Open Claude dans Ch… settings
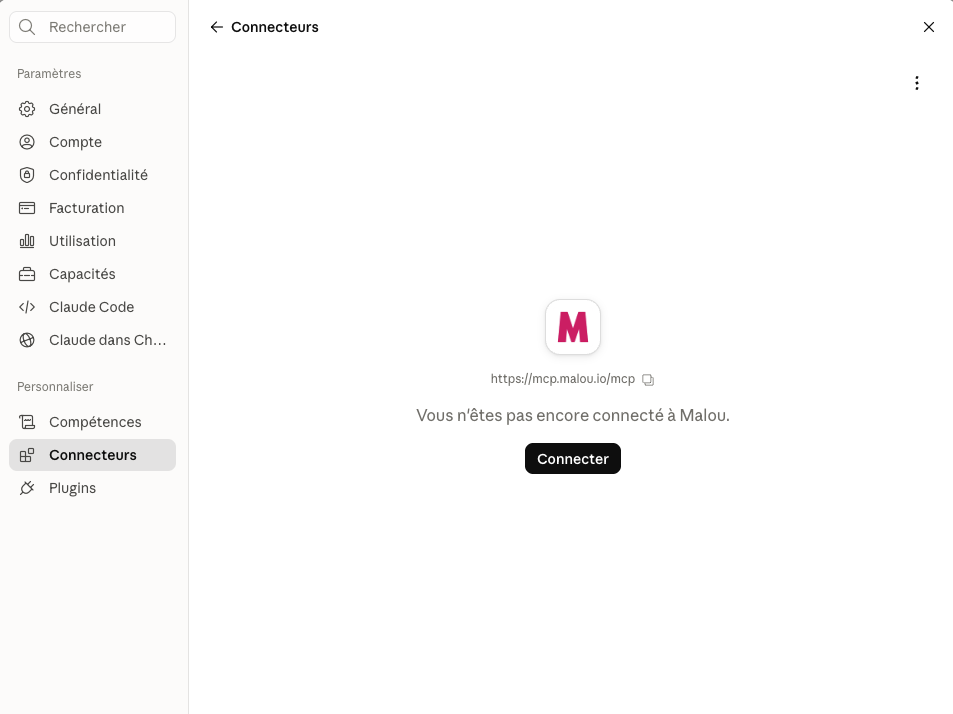The width and height of the screenshot is (953, 714). [92, 340]
